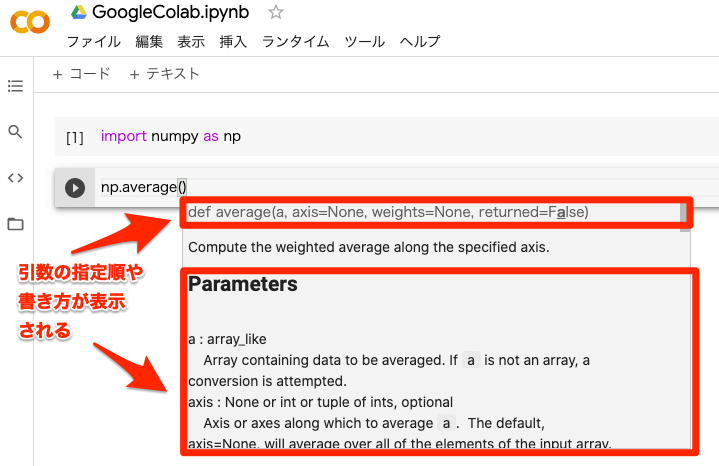Open the 編集 menu
The height and width of the screenshot is (466, 719).
[x=149, y=42]
